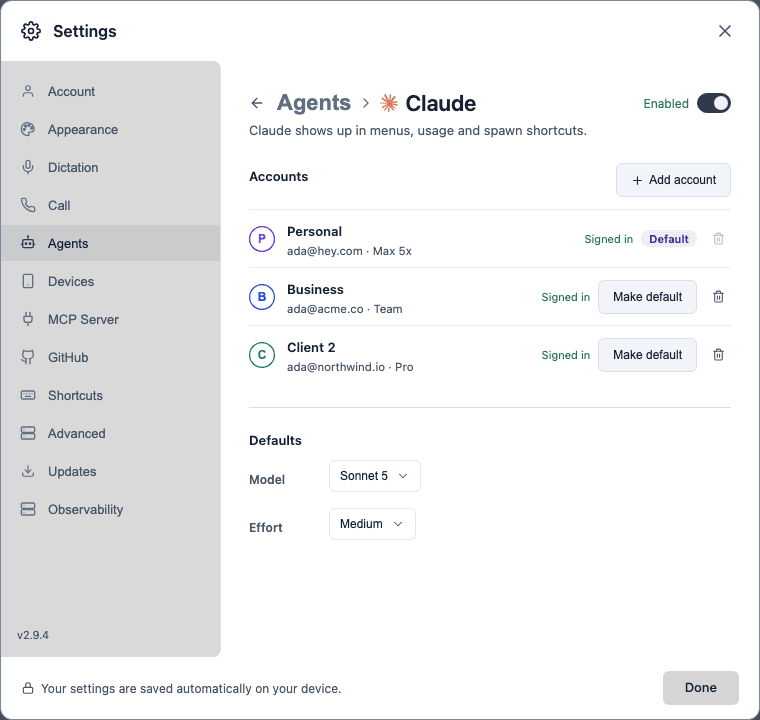The height and width of the screenshot is (720, 760).
Task: Click the Default badge on Personal account
Action: tap(668, 239)
